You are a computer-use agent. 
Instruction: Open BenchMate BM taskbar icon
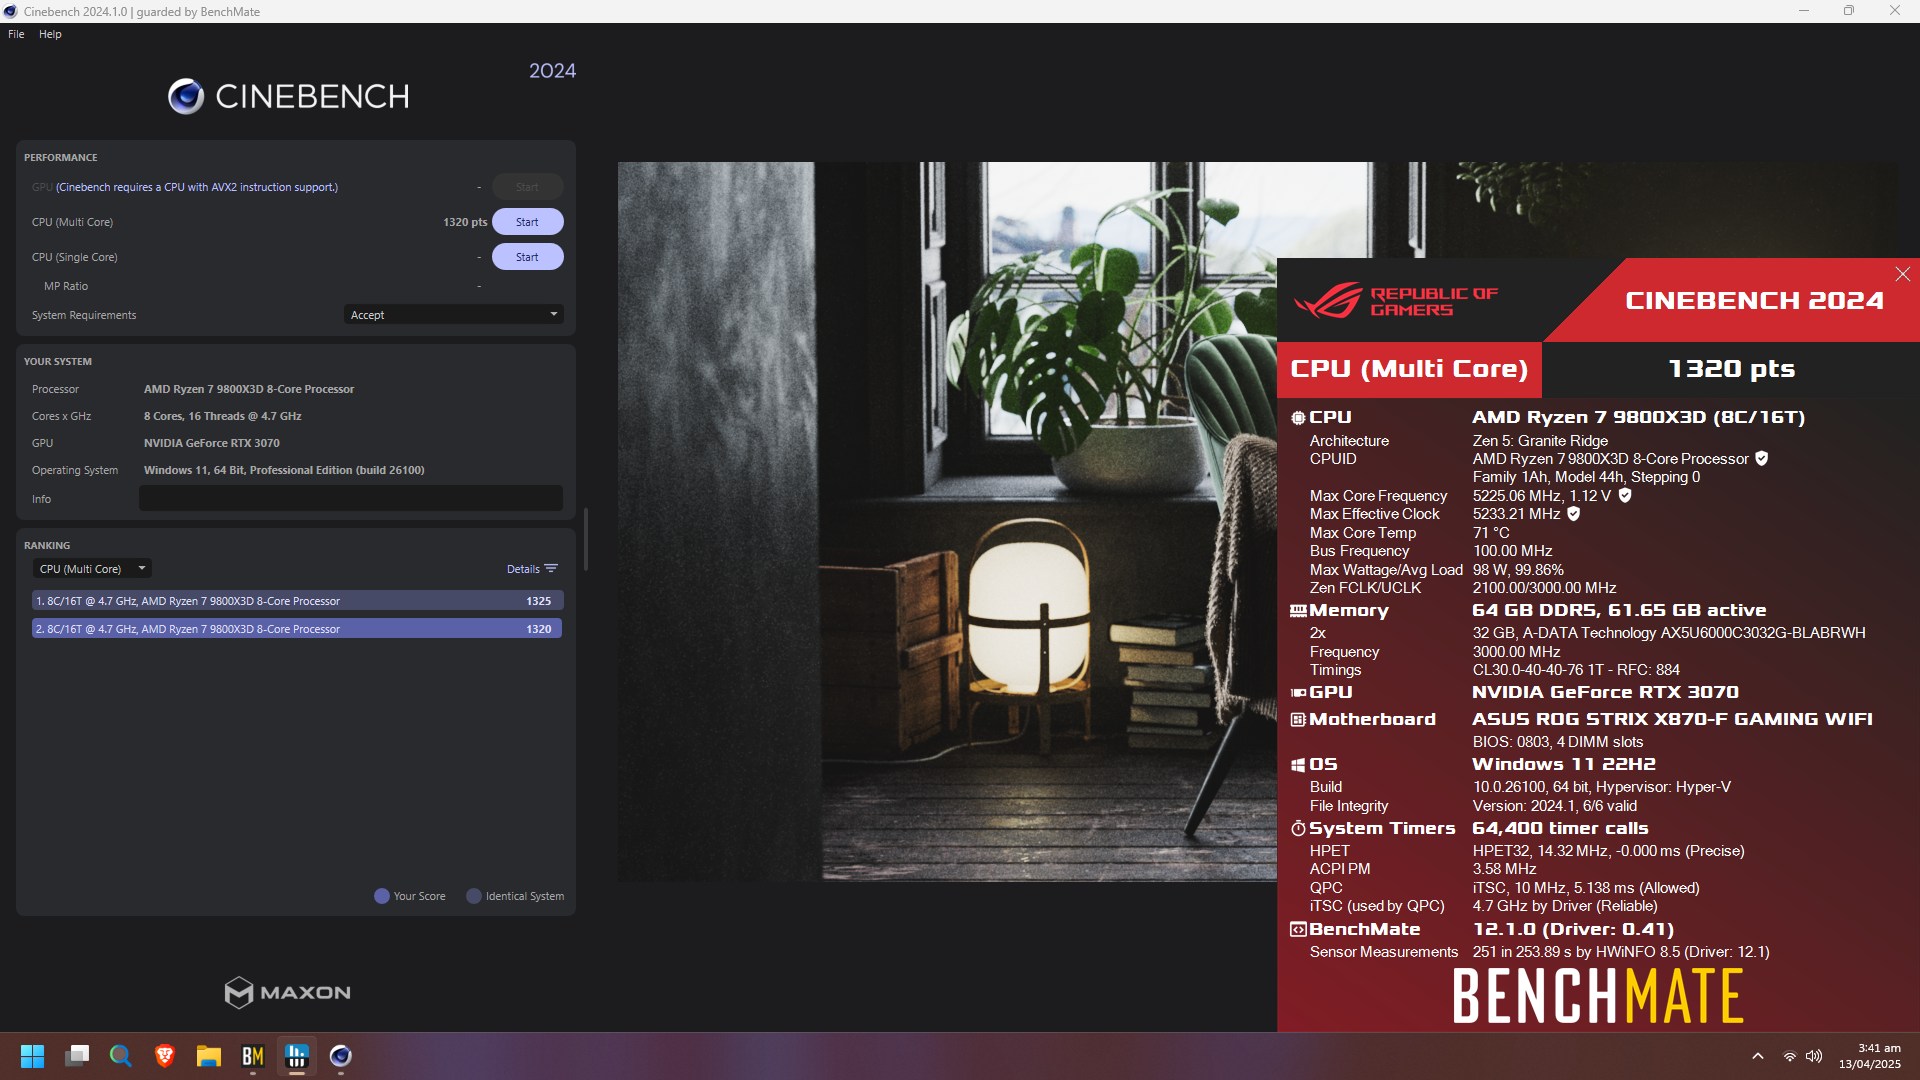(253, 1056)
